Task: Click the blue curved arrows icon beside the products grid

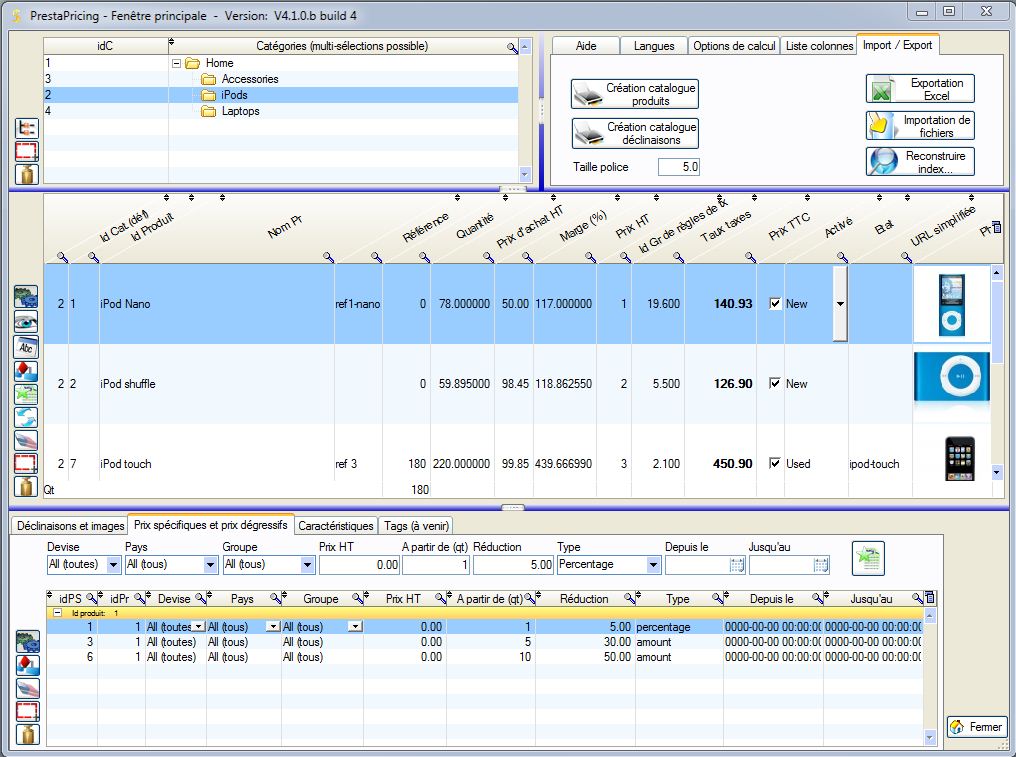Action: pyautogui.click(x=26, y=417)
